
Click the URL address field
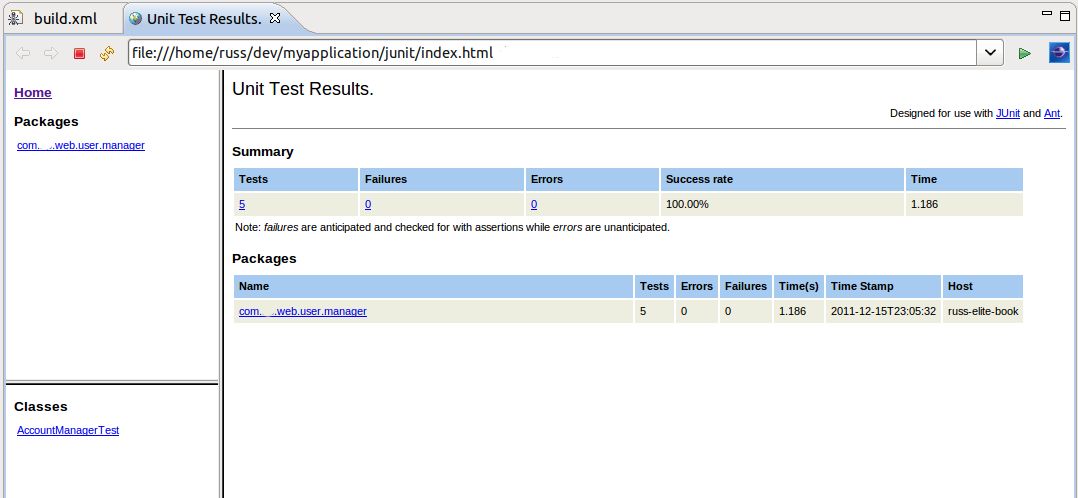553,53
